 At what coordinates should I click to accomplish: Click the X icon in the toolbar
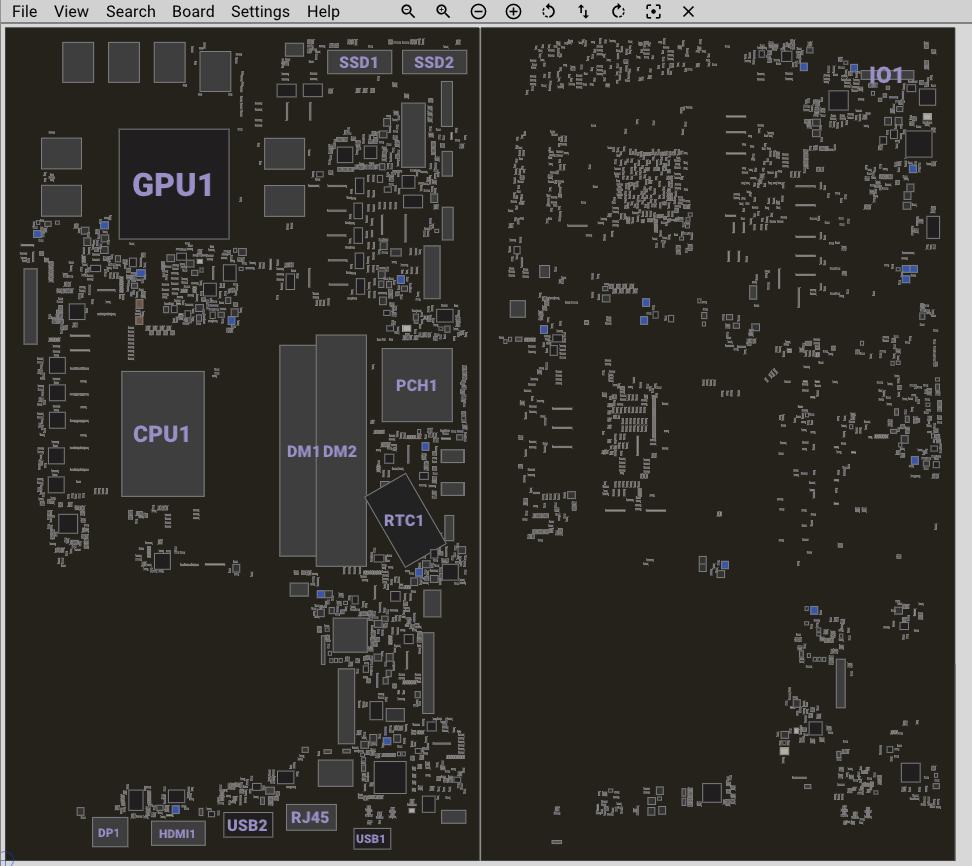point(688,12)
